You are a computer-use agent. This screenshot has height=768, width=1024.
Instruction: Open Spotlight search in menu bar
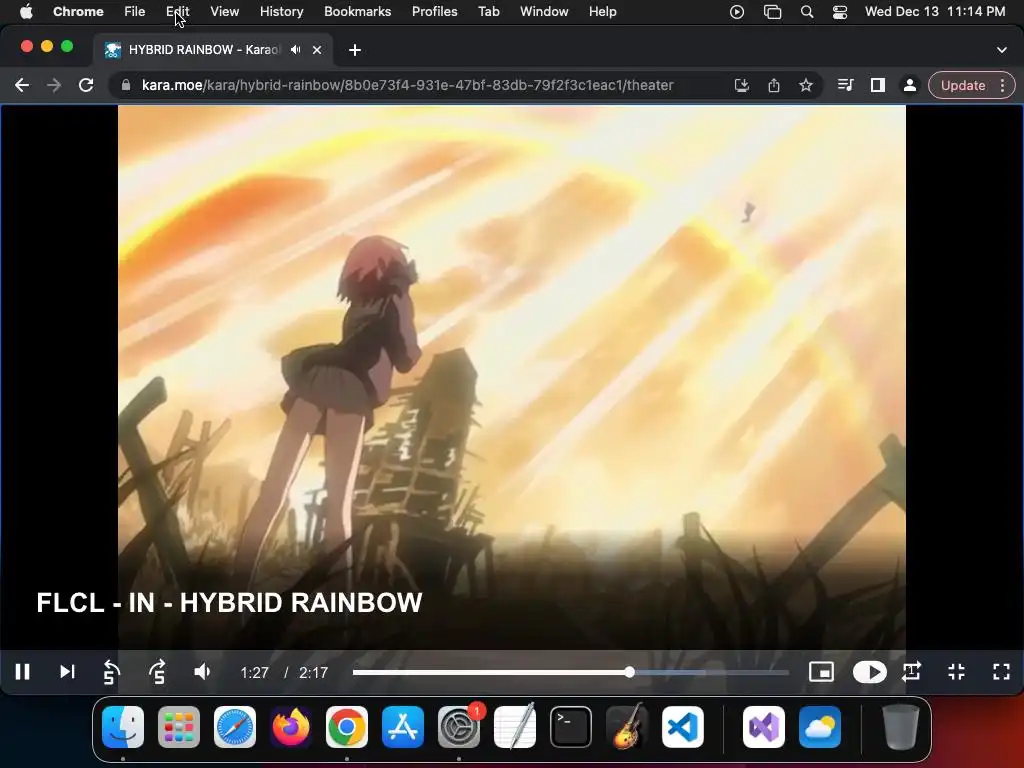click(x=807, y=11)
